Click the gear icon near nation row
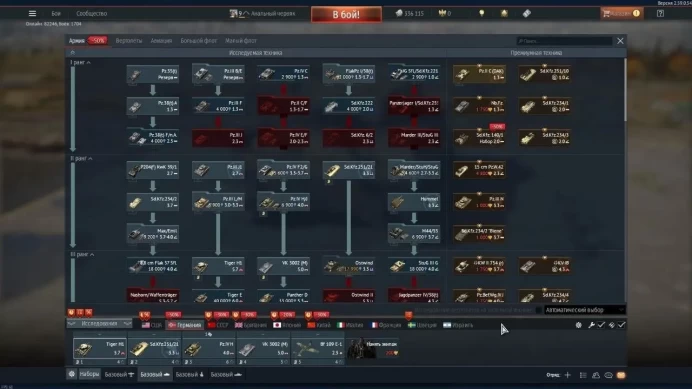 (x=579, y=325)
